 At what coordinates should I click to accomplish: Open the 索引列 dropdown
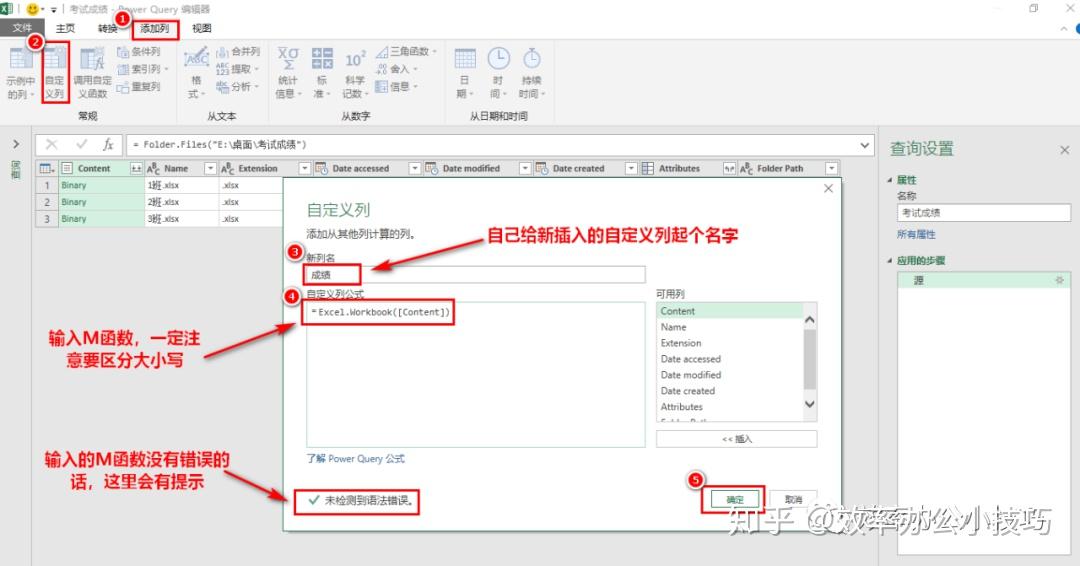point(142,69)
